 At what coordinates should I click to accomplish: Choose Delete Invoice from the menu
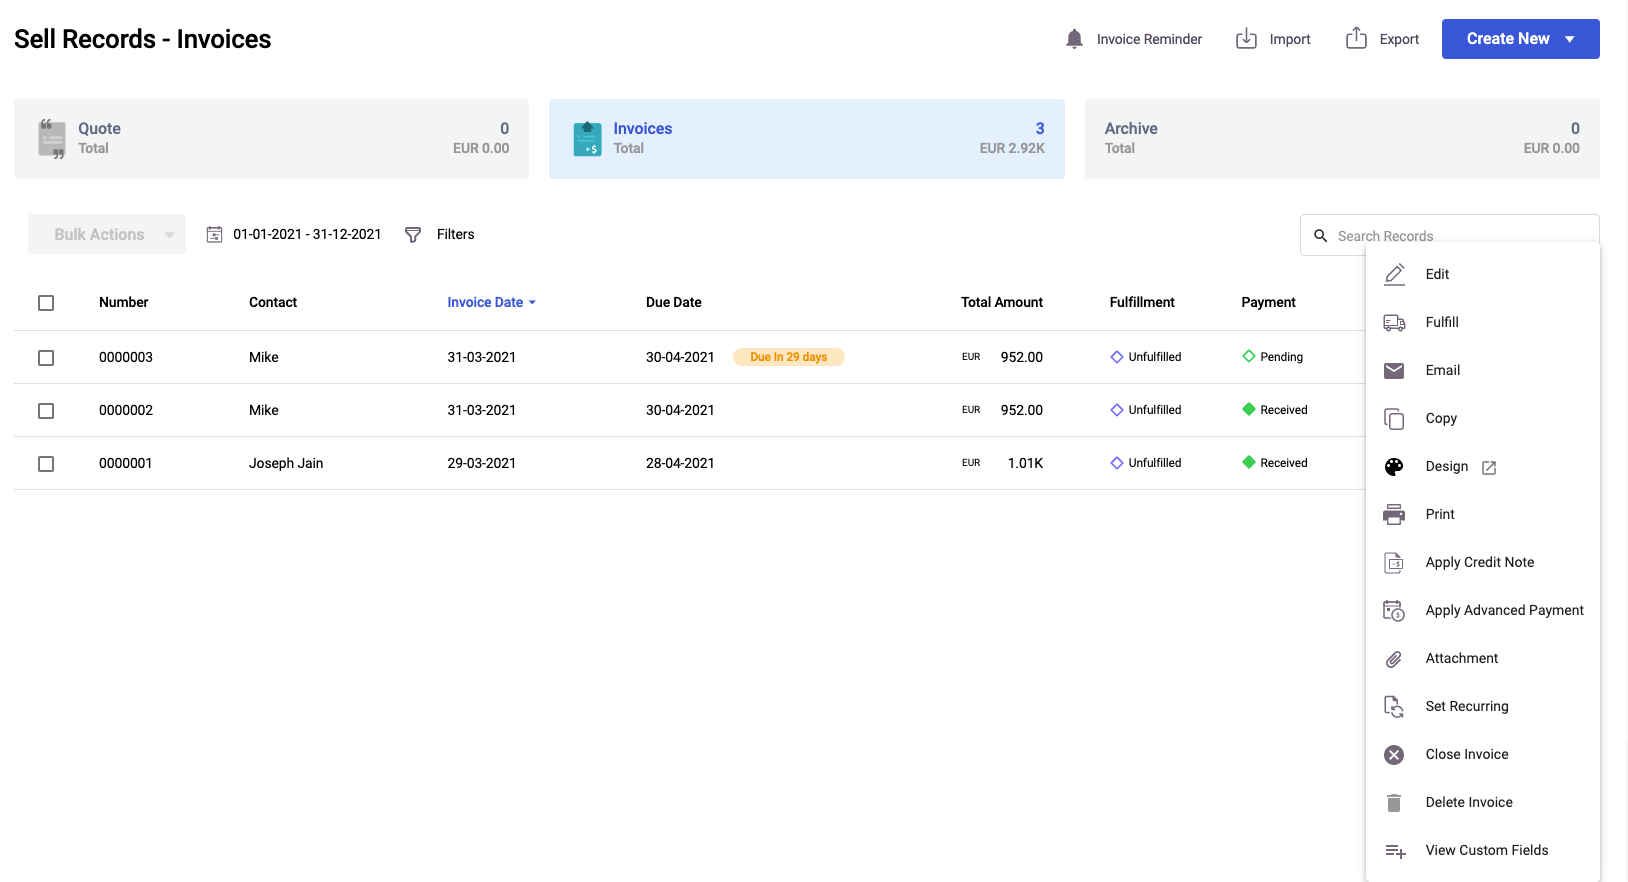(1483, 802)
